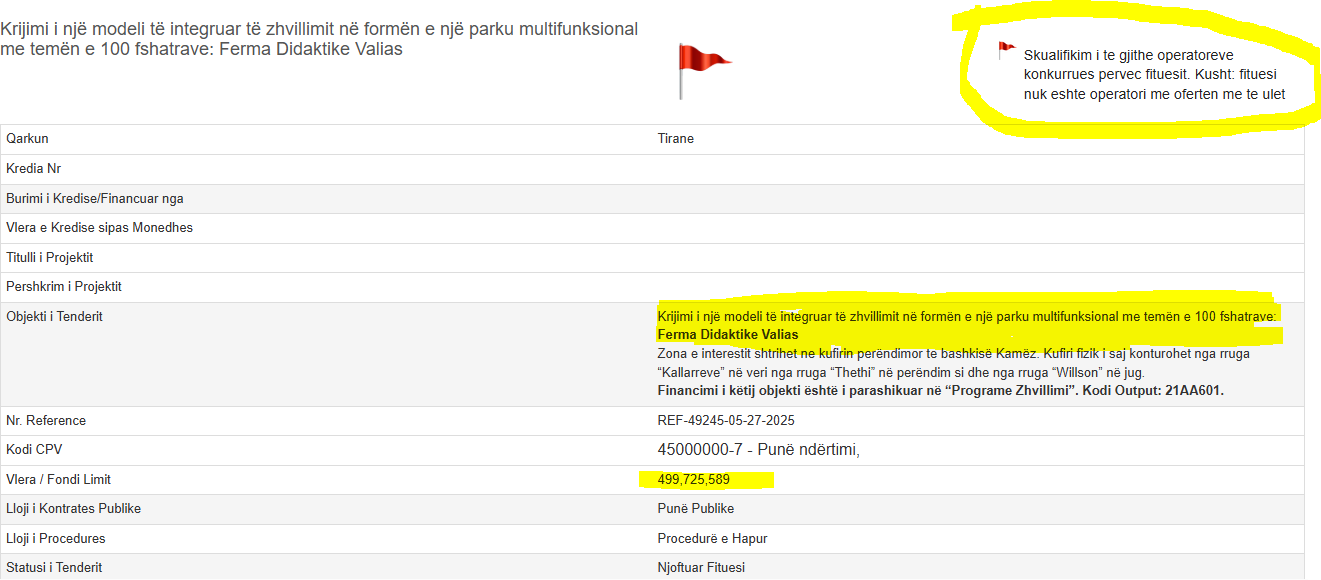Click the 'Objekti i Tenderit' row label

pos(54,317)
